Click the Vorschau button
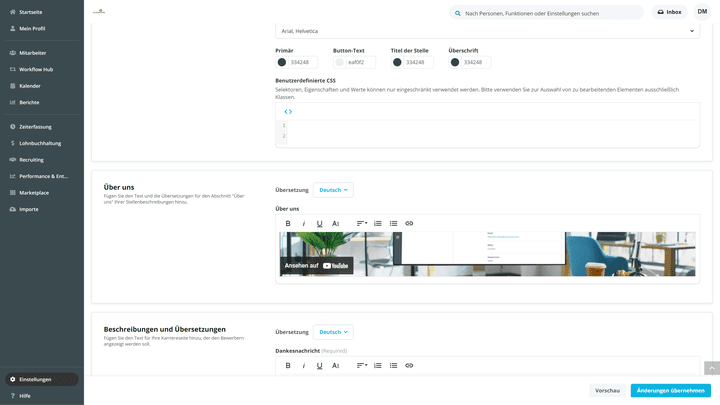 (607, 391)
